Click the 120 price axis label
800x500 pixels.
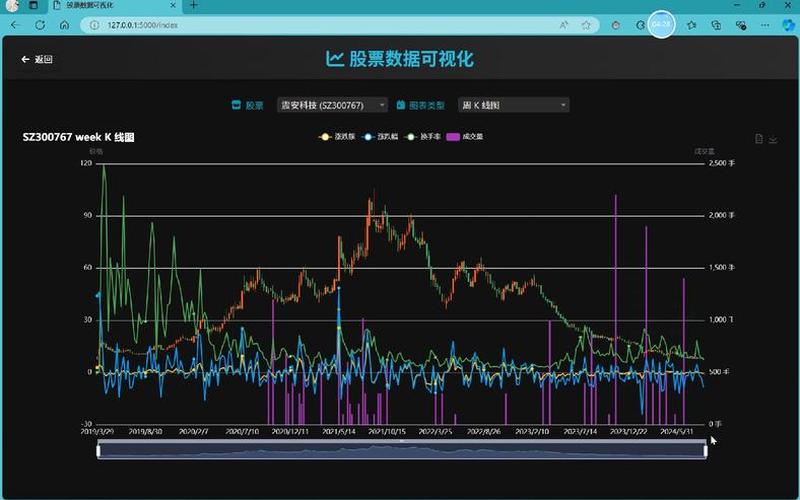(86, 163)
